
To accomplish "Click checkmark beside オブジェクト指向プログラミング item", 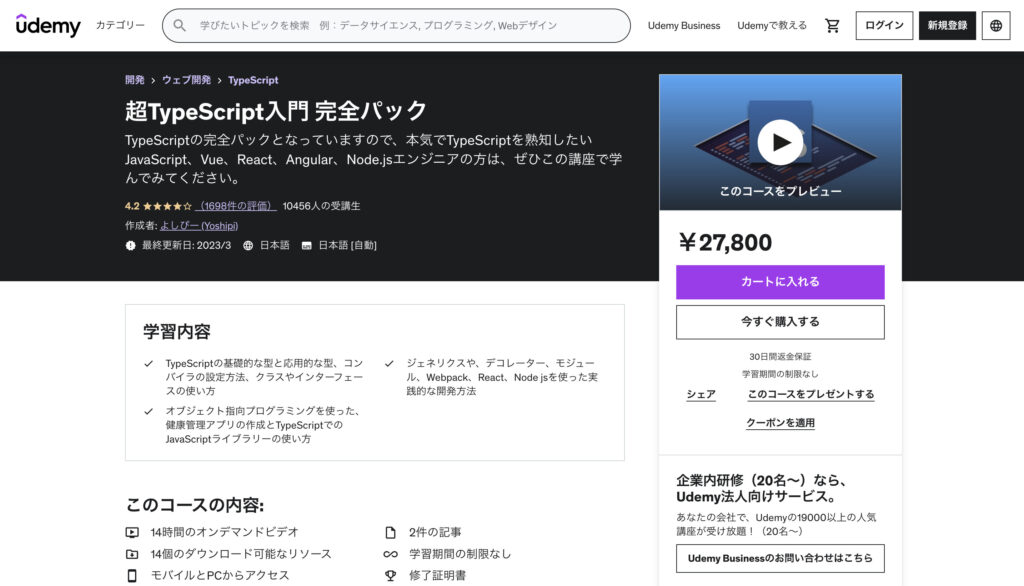I will (148, 412).
